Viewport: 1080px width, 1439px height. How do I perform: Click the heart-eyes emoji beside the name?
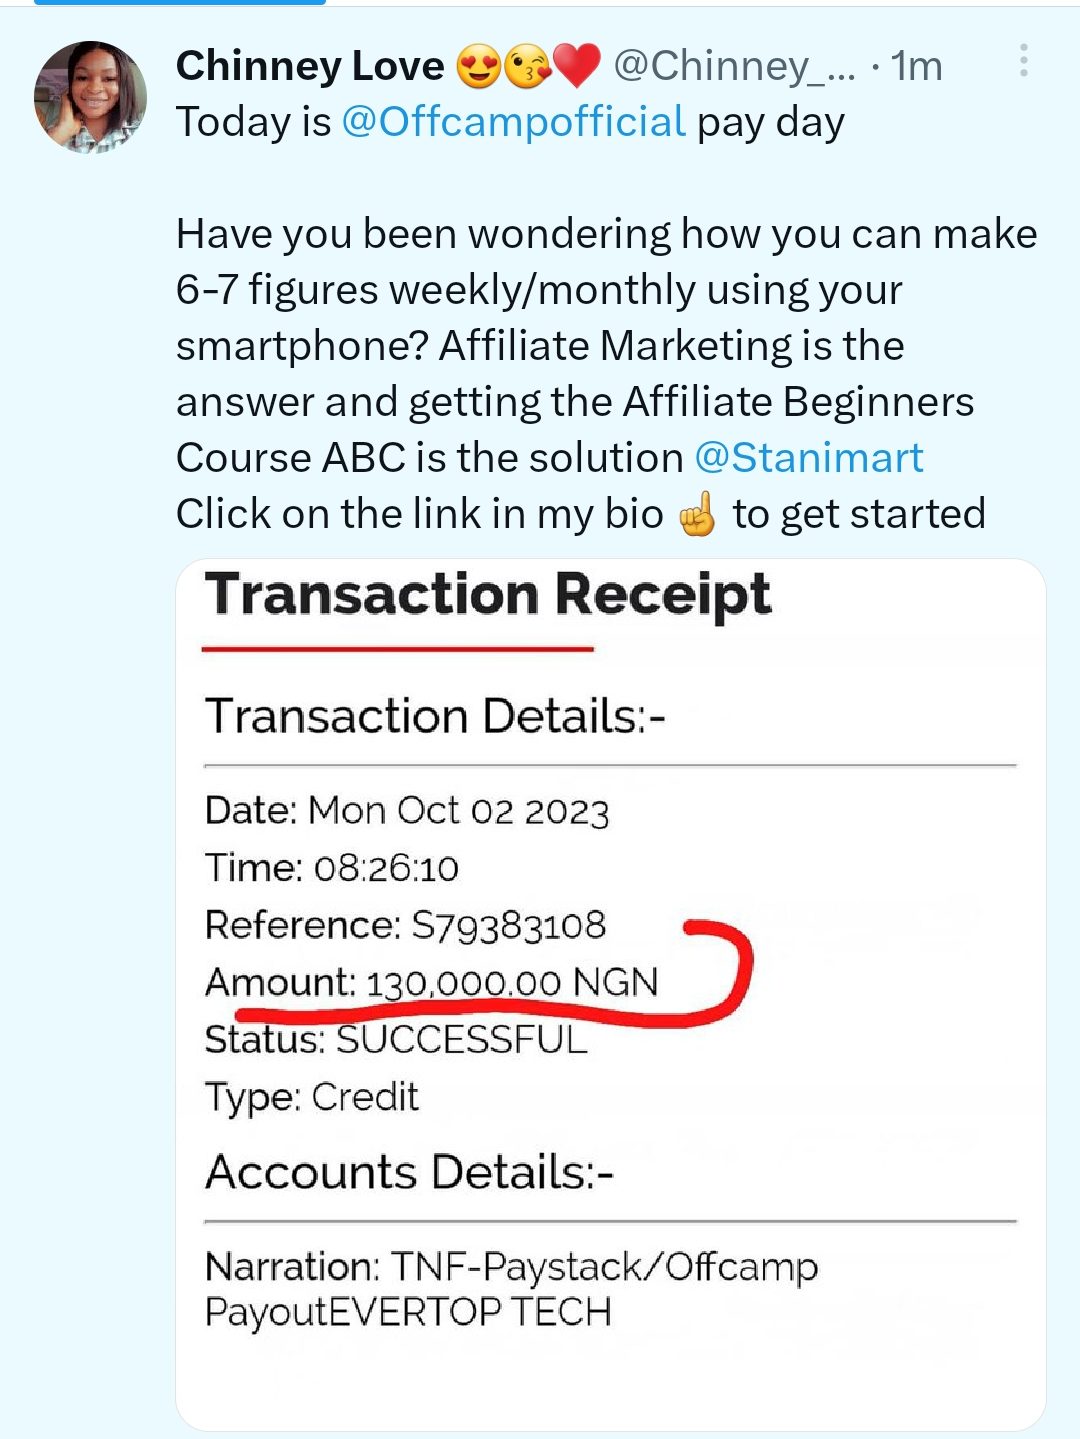[x=478, y=66]
